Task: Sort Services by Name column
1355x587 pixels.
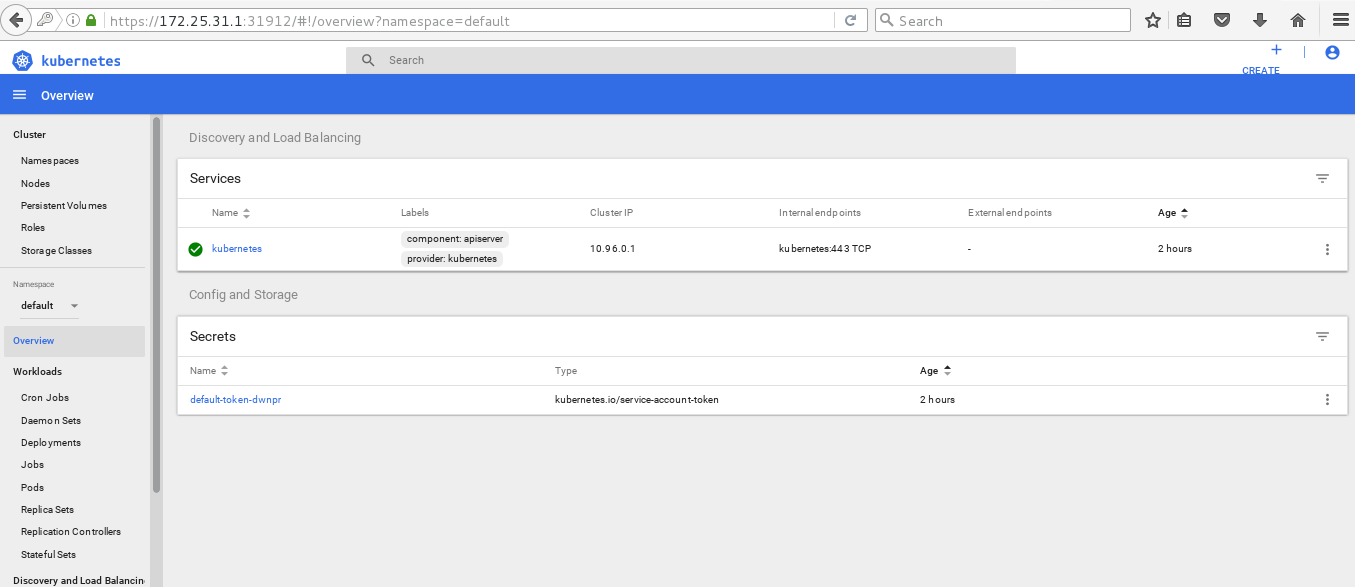Action: (231, 213)
